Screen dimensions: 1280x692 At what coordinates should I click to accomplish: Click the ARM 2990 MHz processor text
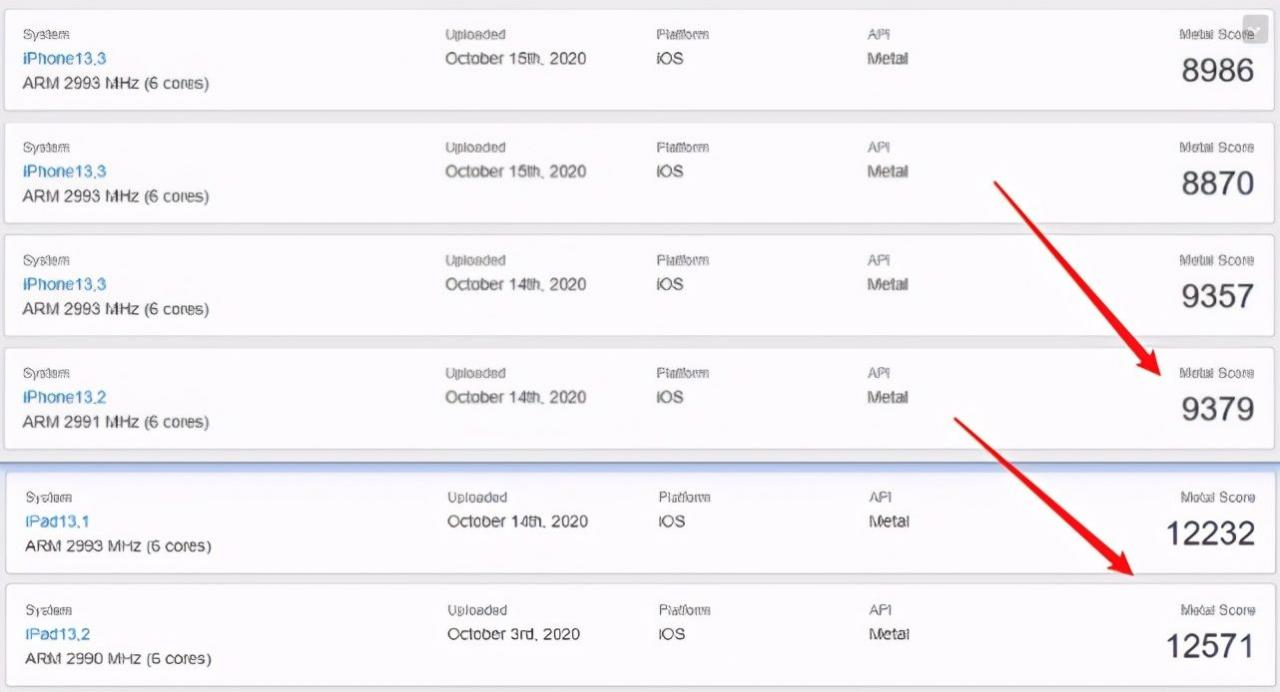[x=118, y=659]
